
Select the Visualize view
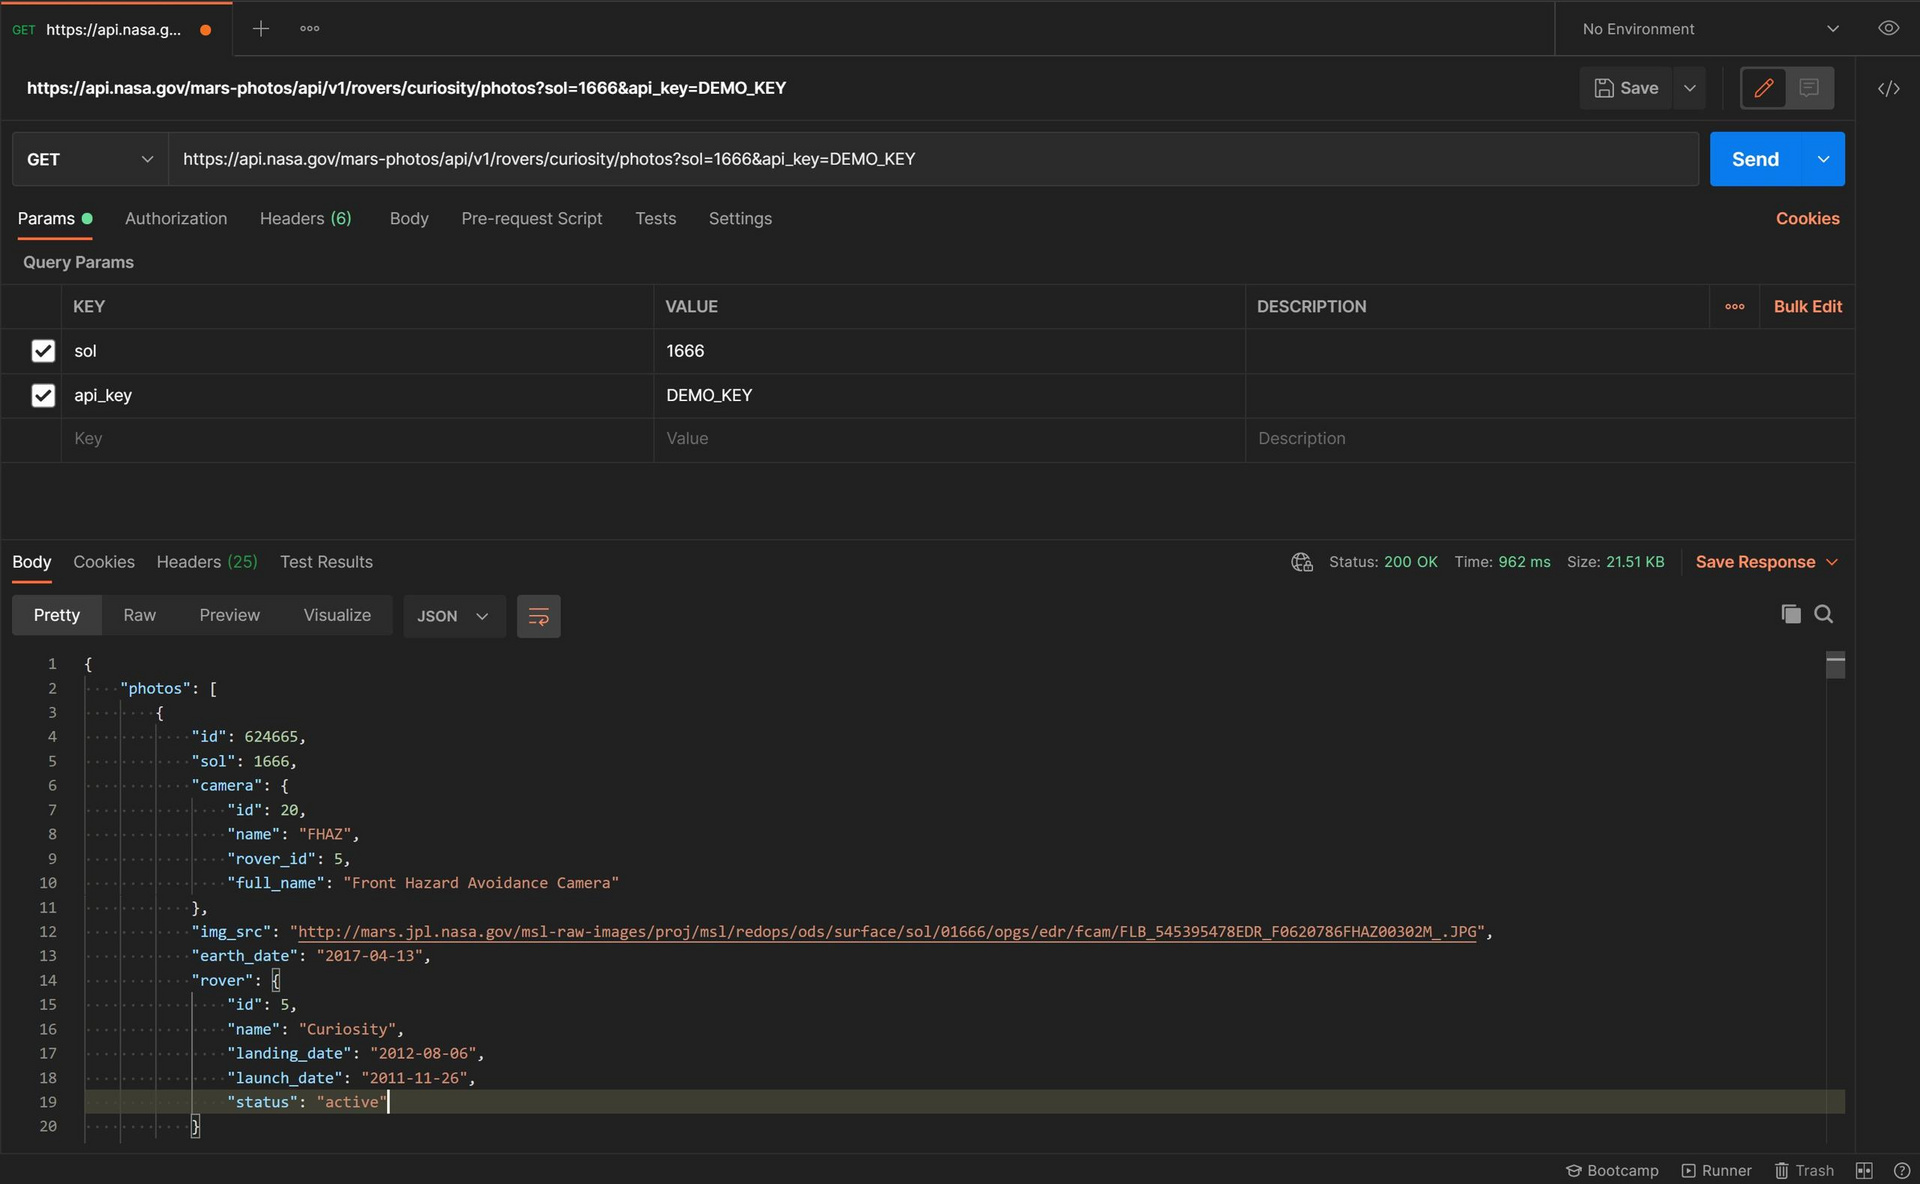337,615
